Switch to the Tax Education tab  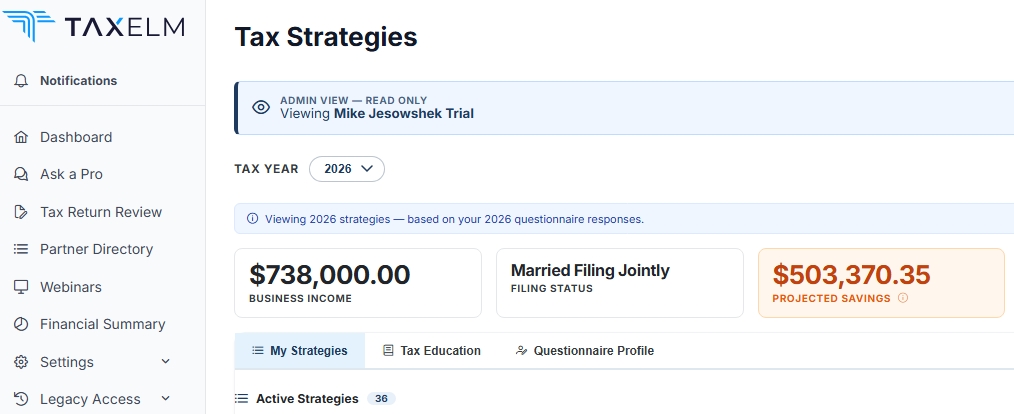click(431, 351)
